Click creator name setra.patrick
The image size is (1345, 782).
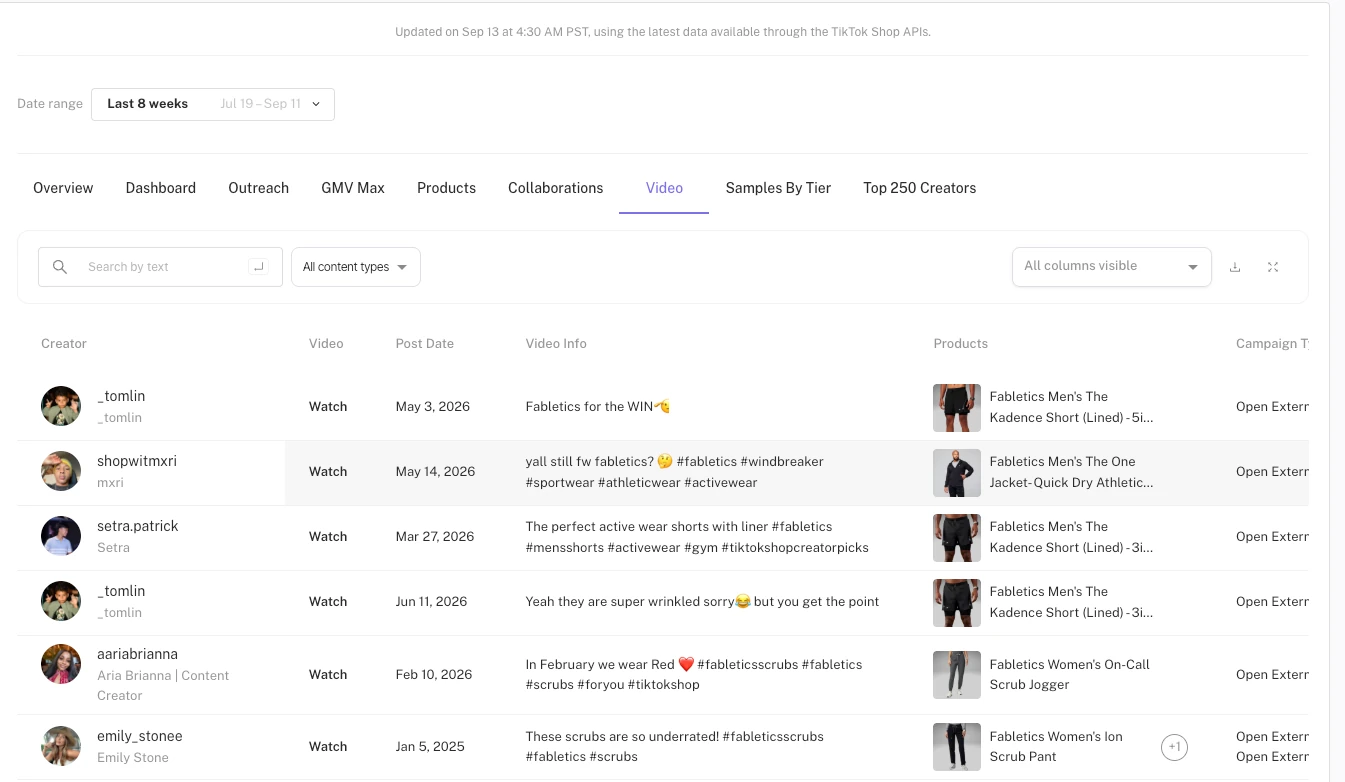[138, 527]
